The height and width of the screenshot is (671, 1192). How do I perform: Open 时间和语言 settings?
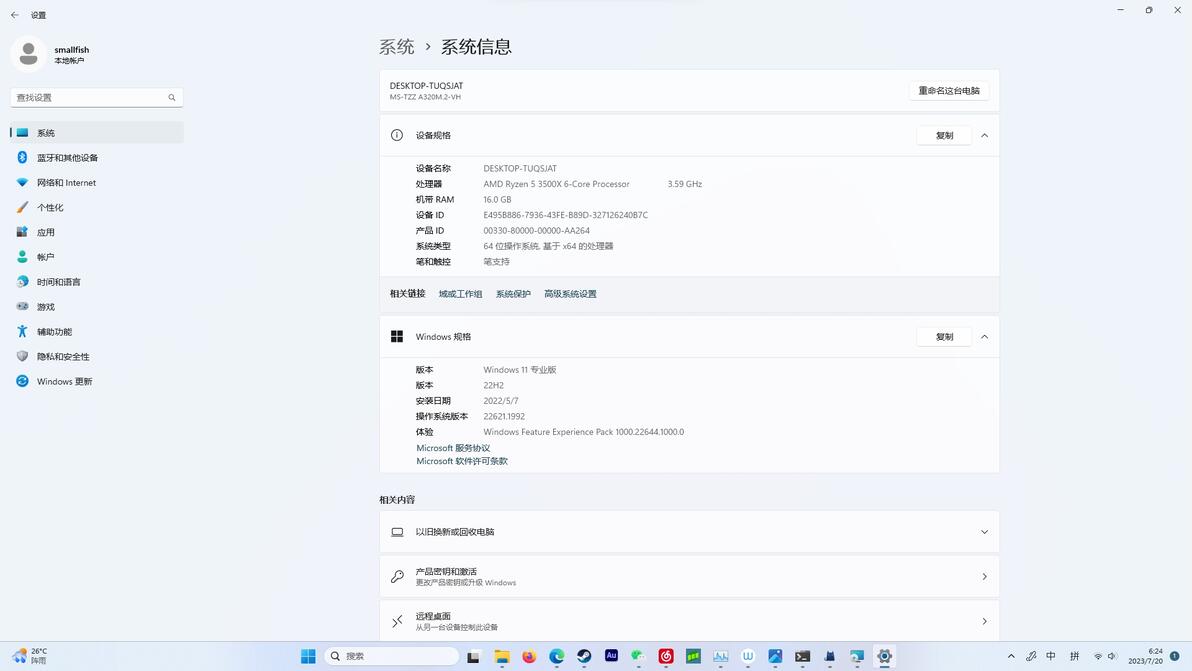click(97, 282)
